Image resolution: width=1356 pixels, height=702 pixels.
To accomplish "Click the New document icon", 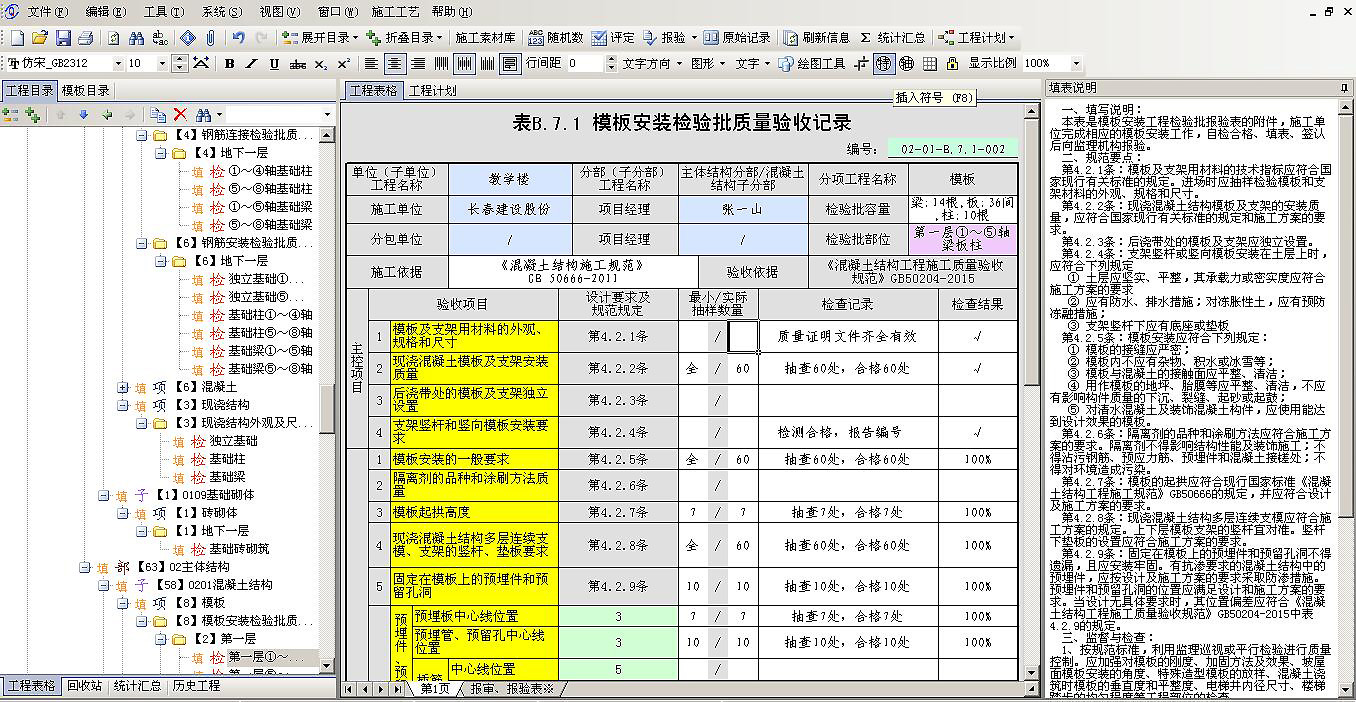I will click(18, 38).
